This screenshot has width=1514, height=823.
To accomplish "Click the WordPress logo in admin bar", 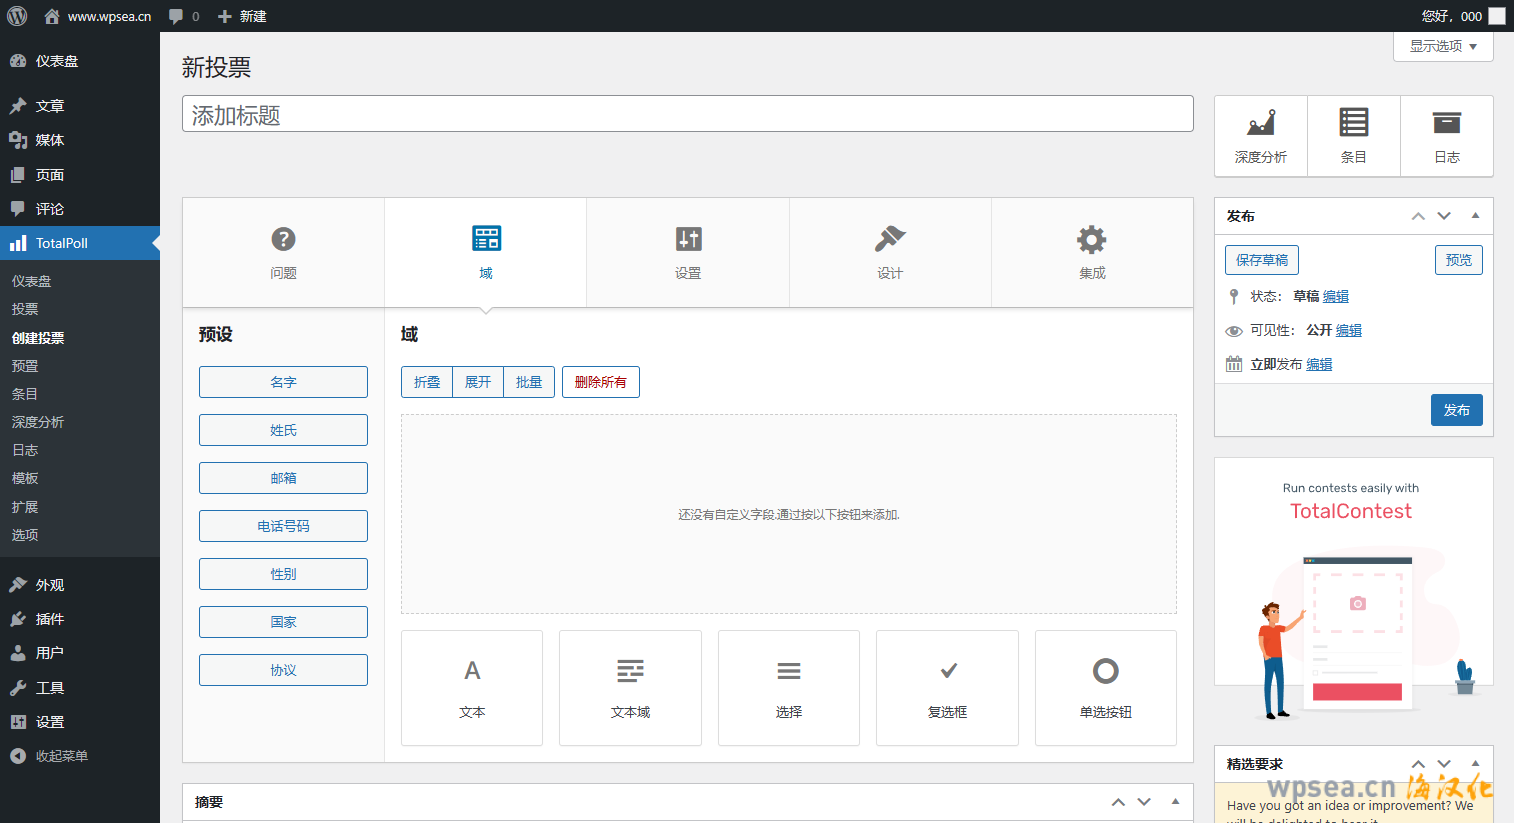I will pos(17,16).
